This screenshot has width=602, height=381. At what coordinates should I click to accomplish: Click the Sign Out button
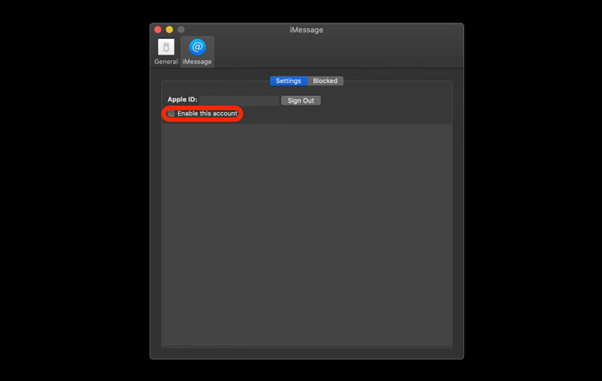pos(301,101)
